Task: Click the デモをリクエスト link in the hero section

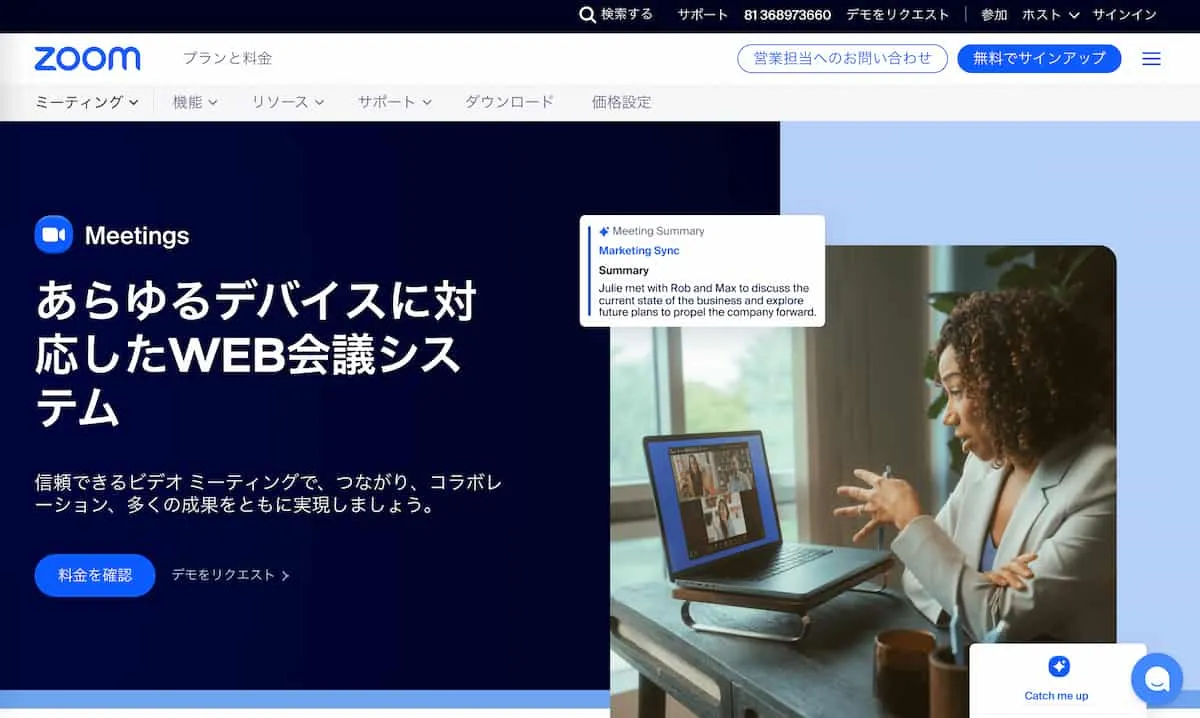Action: [230, 575]
